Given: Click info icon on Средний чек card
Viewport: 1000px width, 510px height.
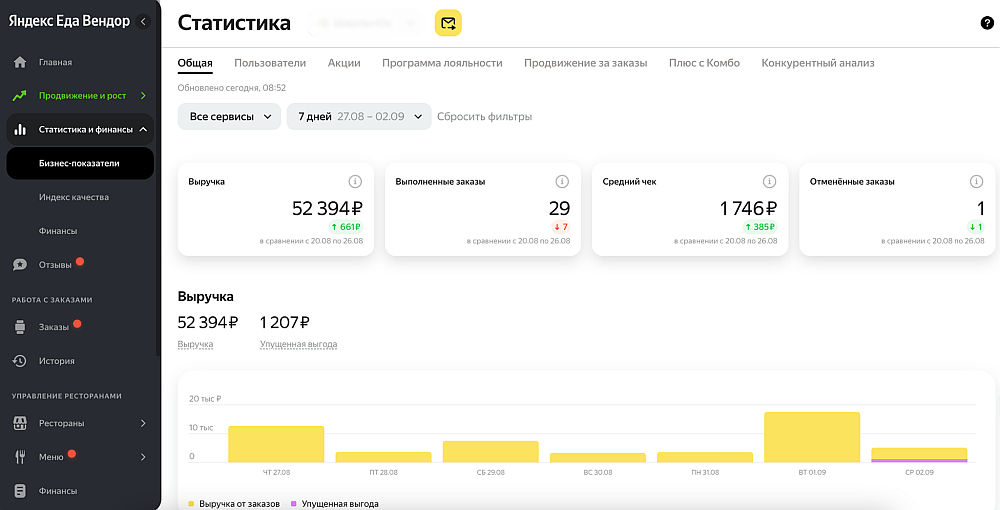Looking at the screenshot, I should pos(770,182).
